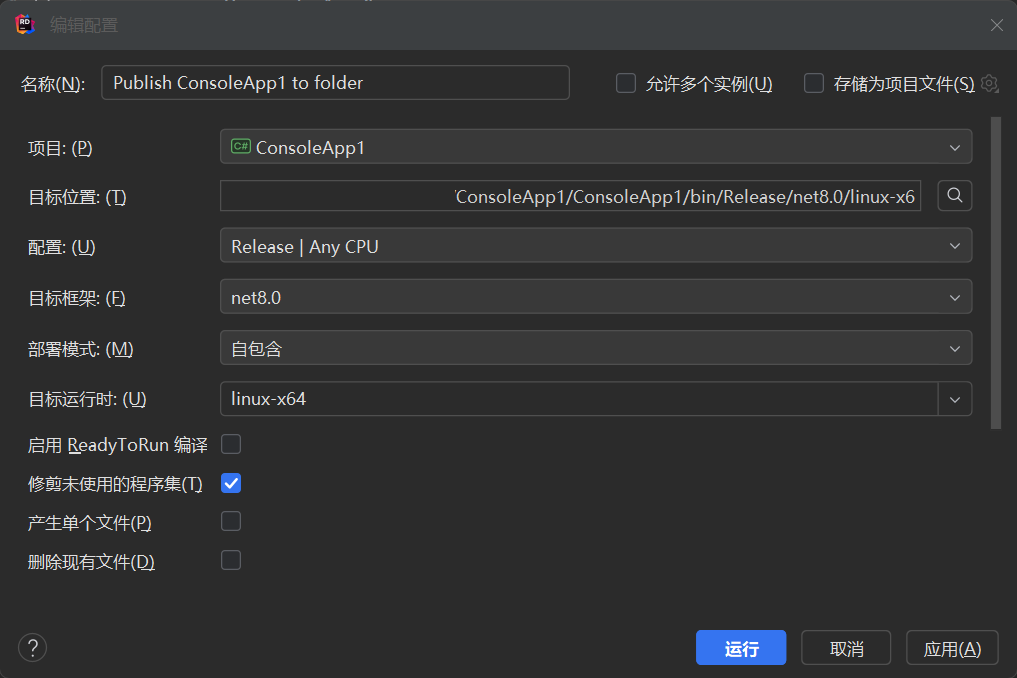Viewport: 1017px width, 678px height.
Task: Click the 运行 button
Action: tap(741, 648)
